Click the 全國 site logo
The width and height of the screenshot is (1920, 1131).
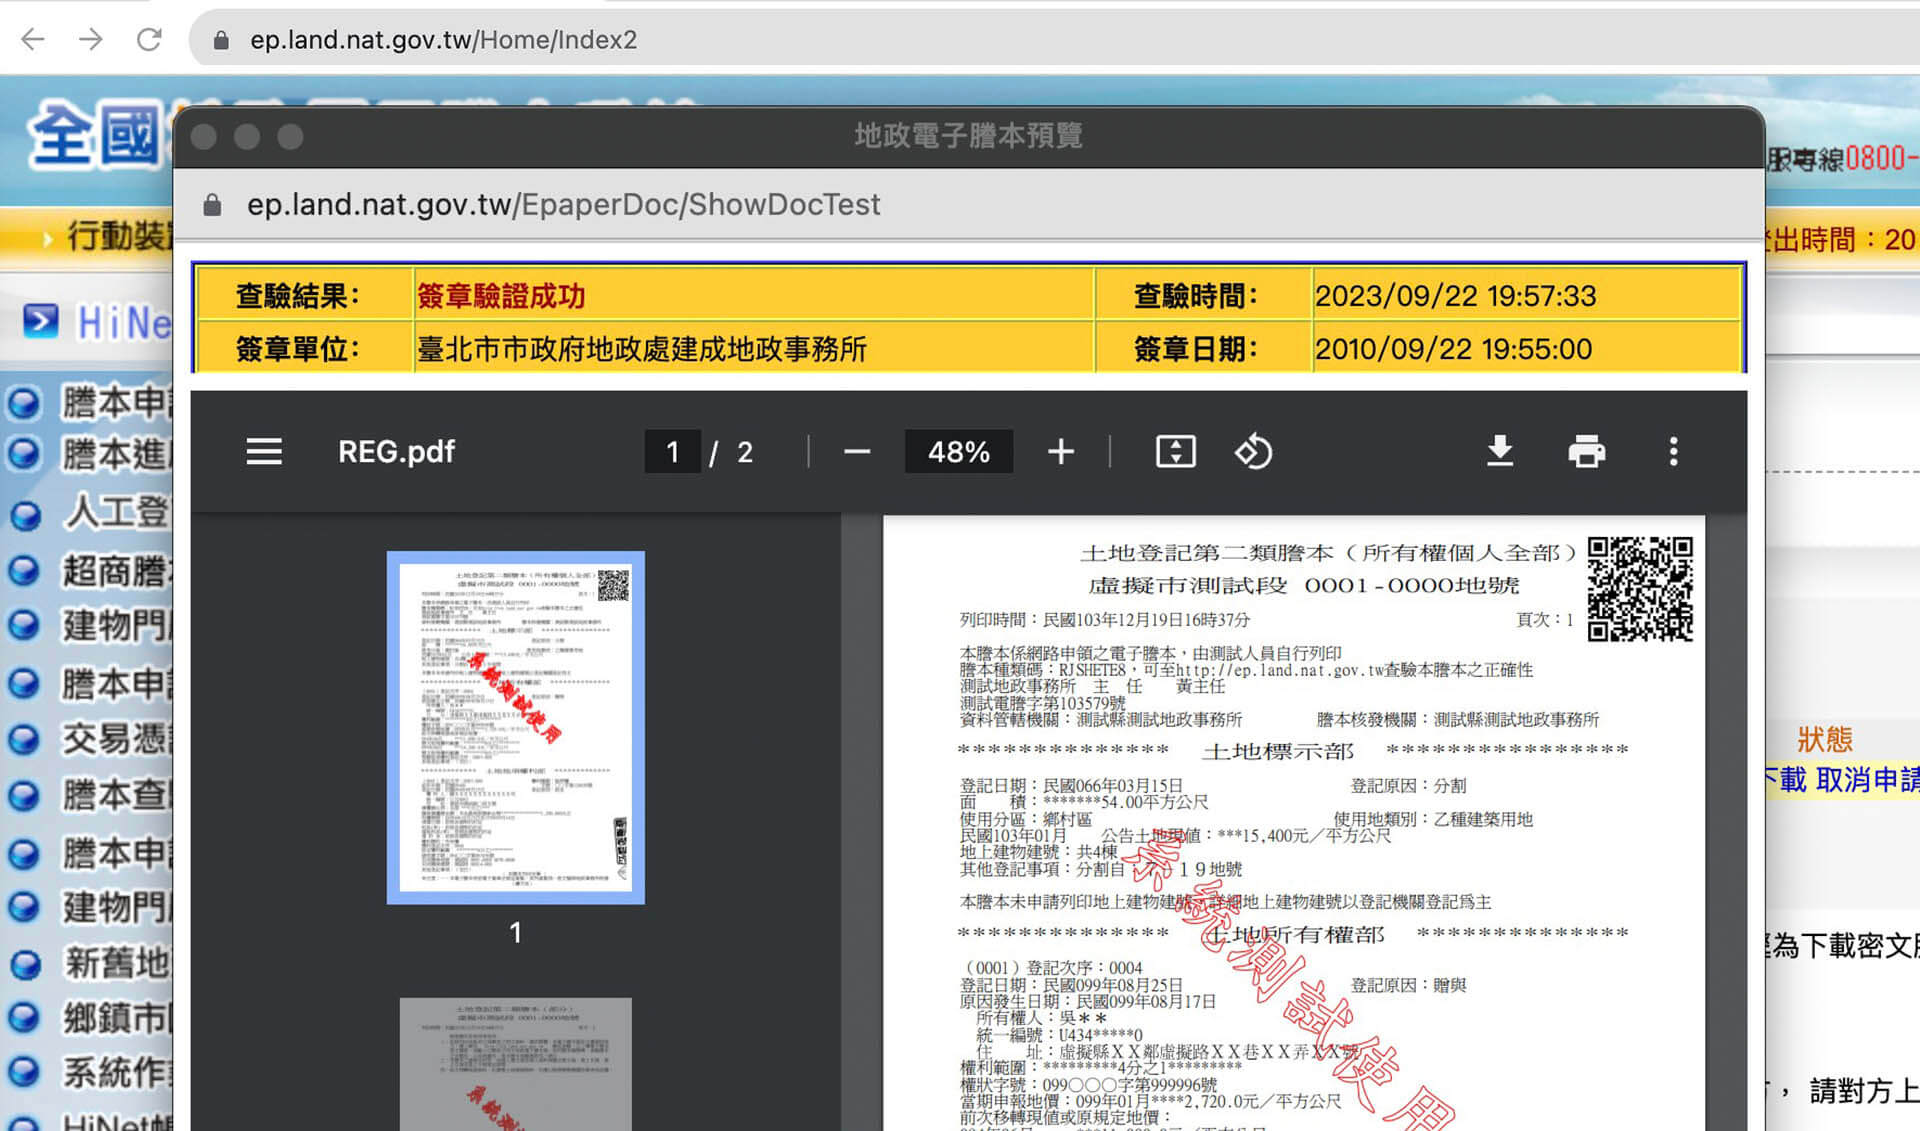coord(94,136)
